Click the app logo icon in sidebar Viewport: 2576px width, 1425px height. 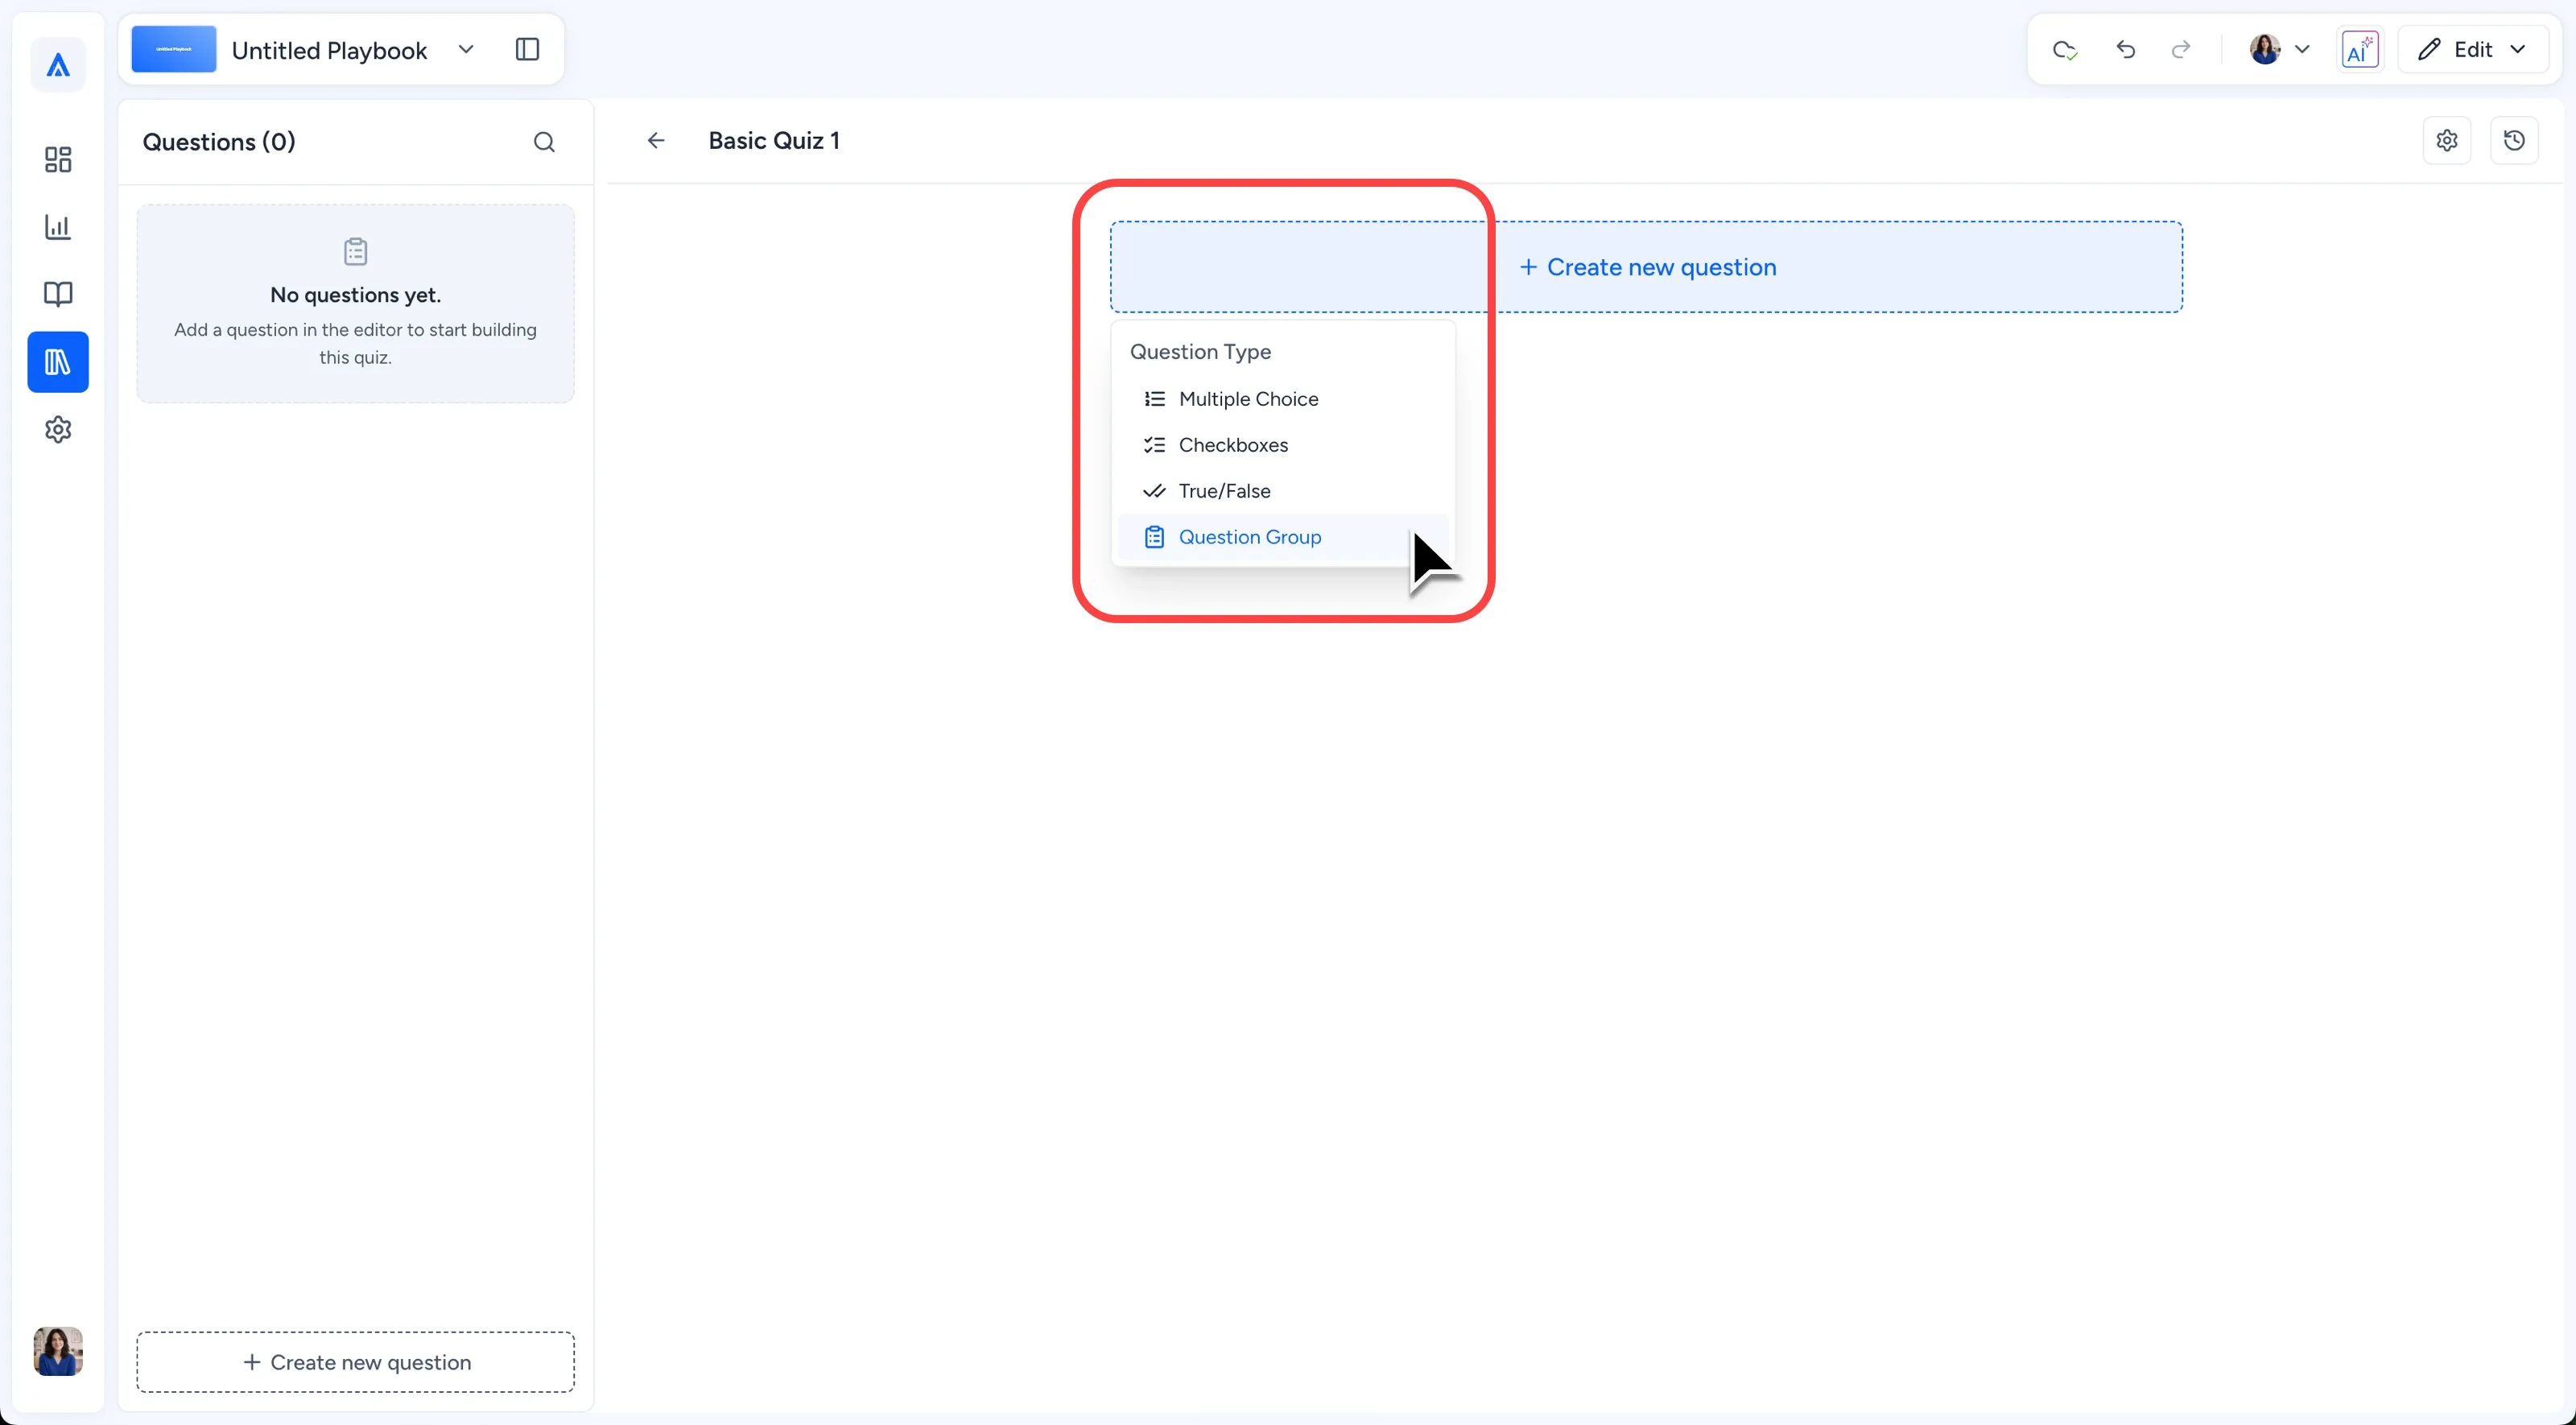58,66
